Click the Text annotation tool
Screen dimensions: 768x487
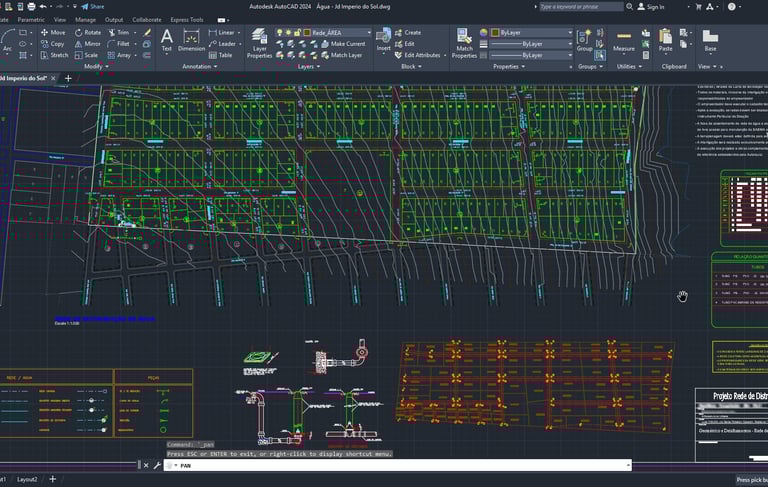(x=166, y=39)
